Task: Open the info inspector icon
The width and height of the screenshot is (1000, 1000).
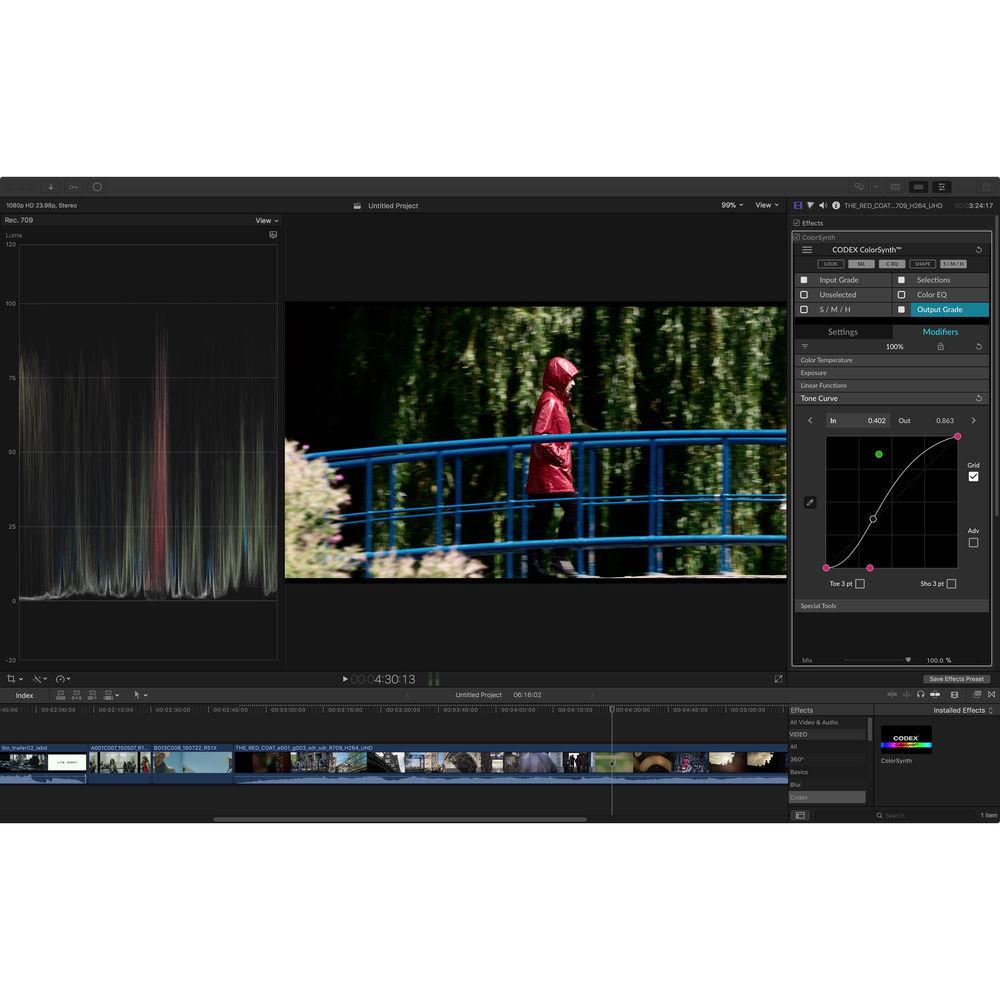Action: [x=835, y=205]
